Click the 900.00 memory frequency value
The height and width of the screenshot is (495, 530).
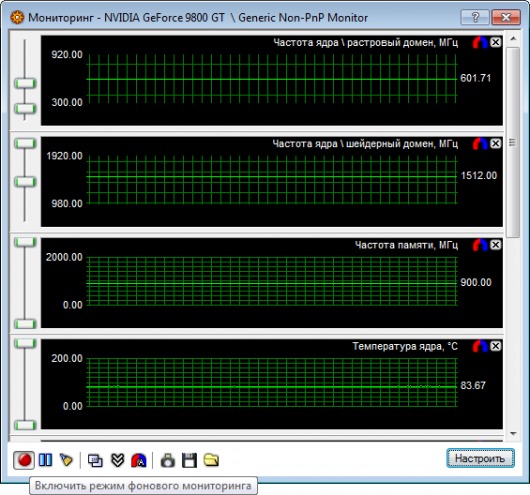click(476, 282)
